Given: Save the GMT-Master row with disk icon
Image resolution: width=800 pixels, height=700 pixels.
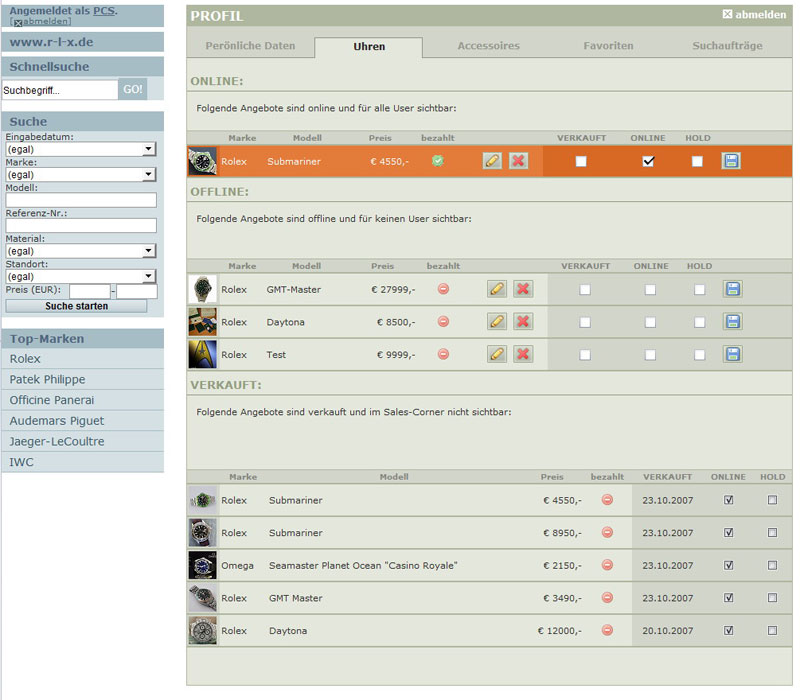Looking at the screenshot, I should click(733, 289).
